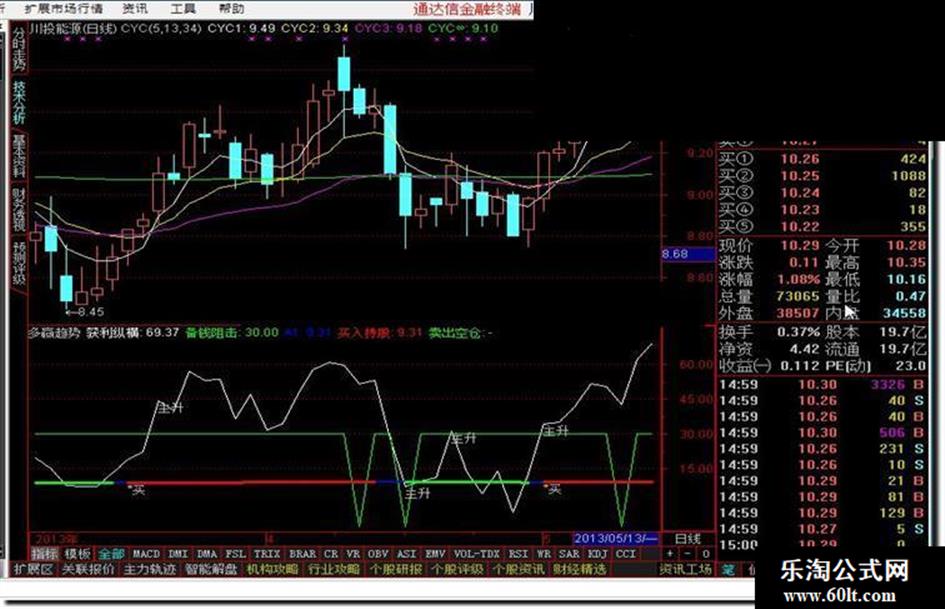The height and width of the screenshot is (609, 945).
Task: Open the 帮助 menu
Action: [x=231, y=8]
